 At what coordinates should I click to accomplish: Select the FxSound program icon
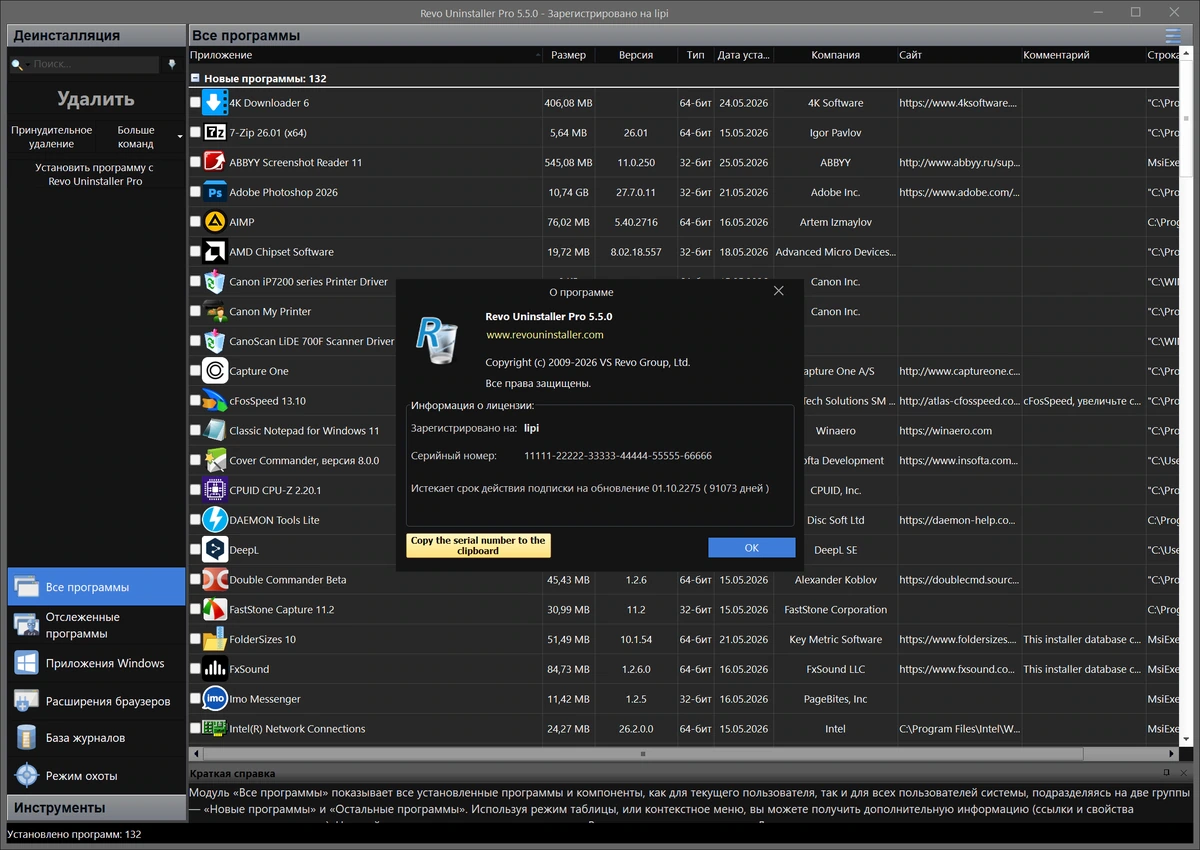tap(215, 669)
